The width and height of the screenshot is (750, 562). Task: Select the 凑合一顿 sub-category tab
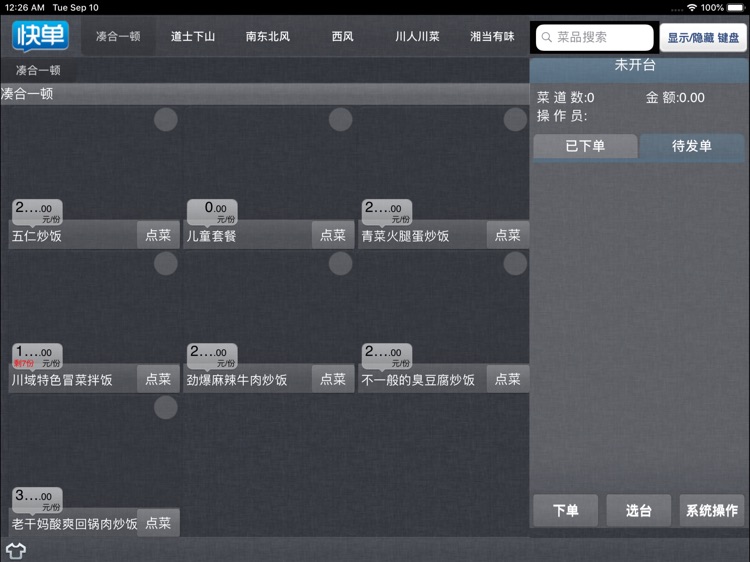[38, 70]
